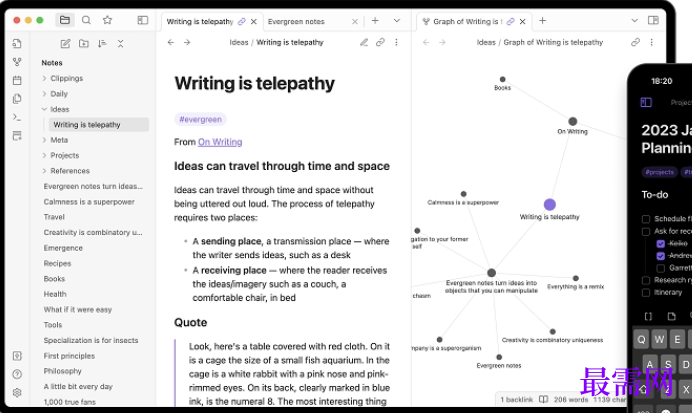Click the 1 backlink status item
692x413 pixels.
516,399
